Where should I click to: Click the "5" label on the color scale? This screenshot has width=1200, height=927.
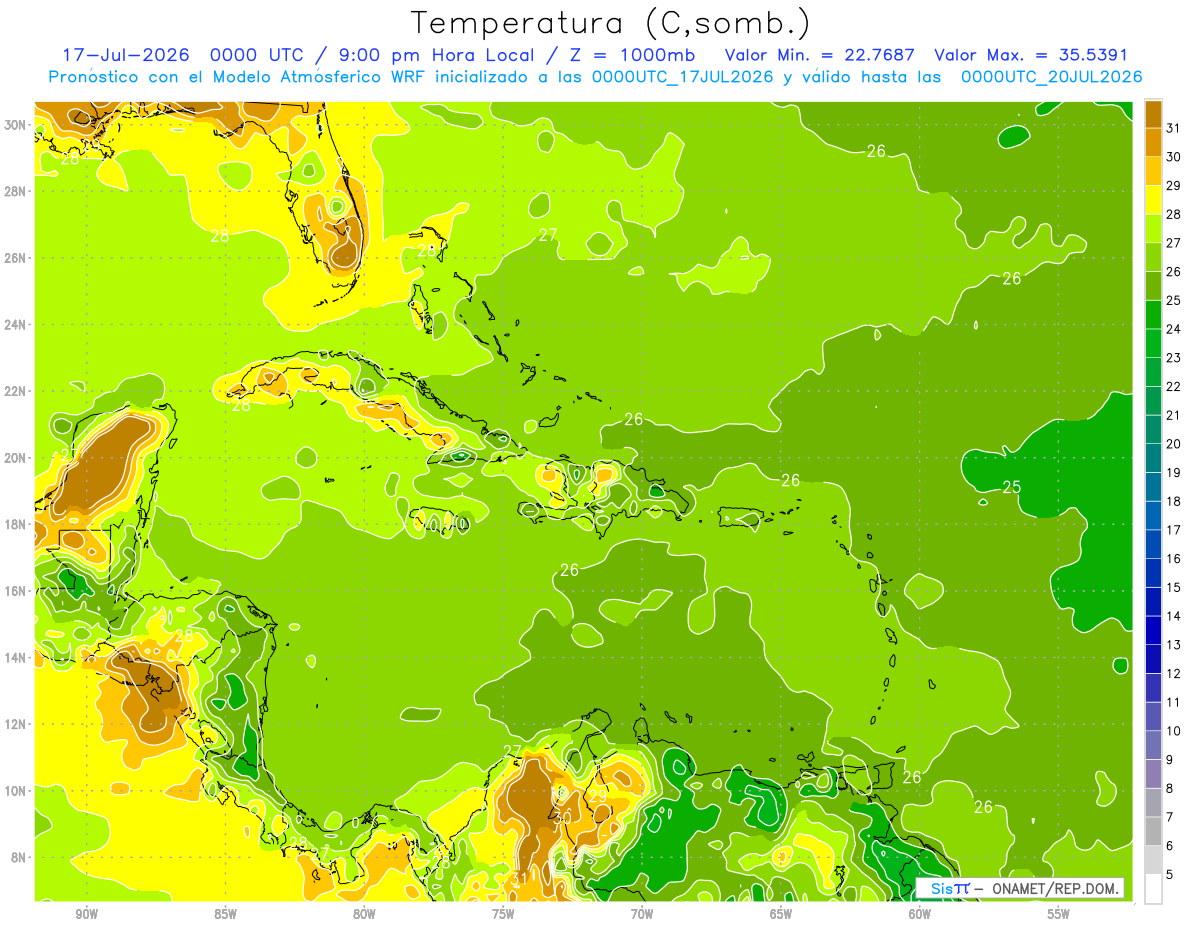point(1169,875)
